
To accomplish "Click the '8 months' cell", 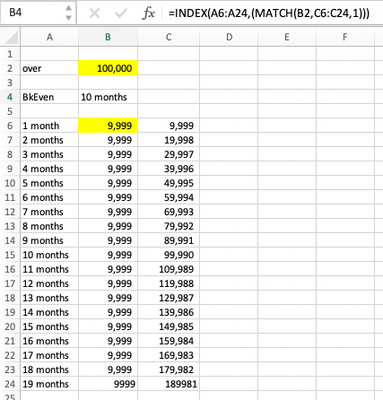I will (x=50, y=226).
